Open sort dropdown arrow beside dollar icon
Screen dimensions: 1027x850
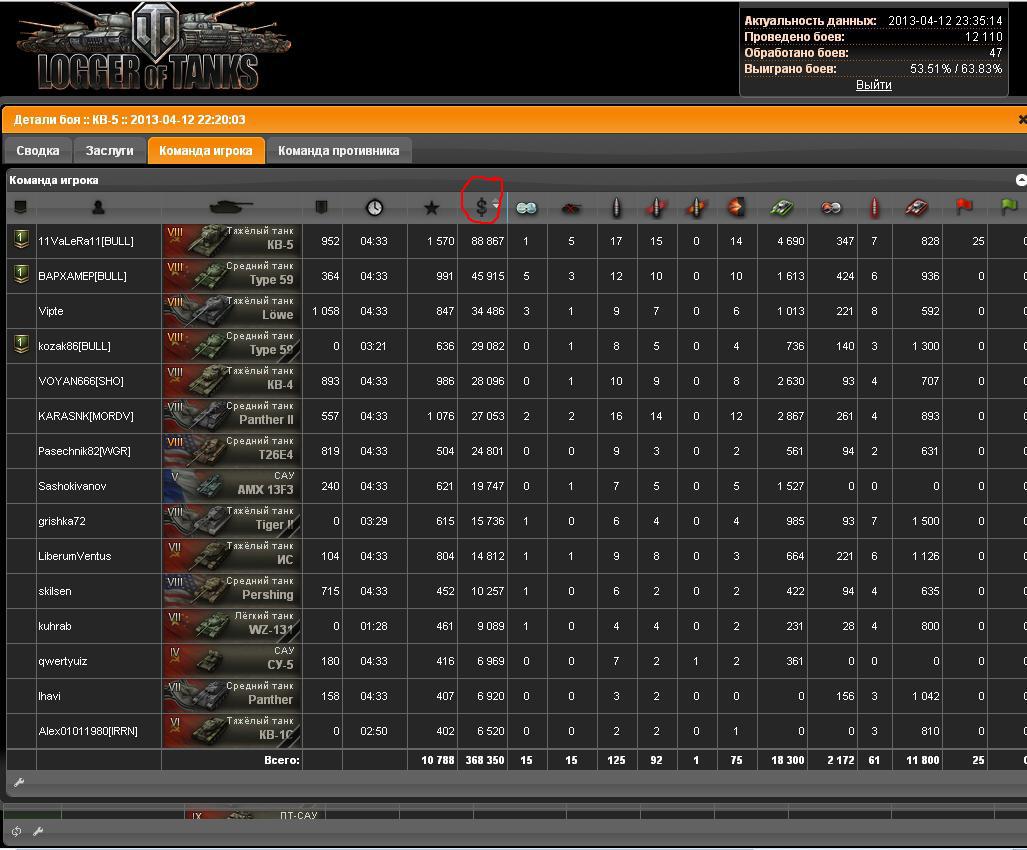[x=496, y=206]
